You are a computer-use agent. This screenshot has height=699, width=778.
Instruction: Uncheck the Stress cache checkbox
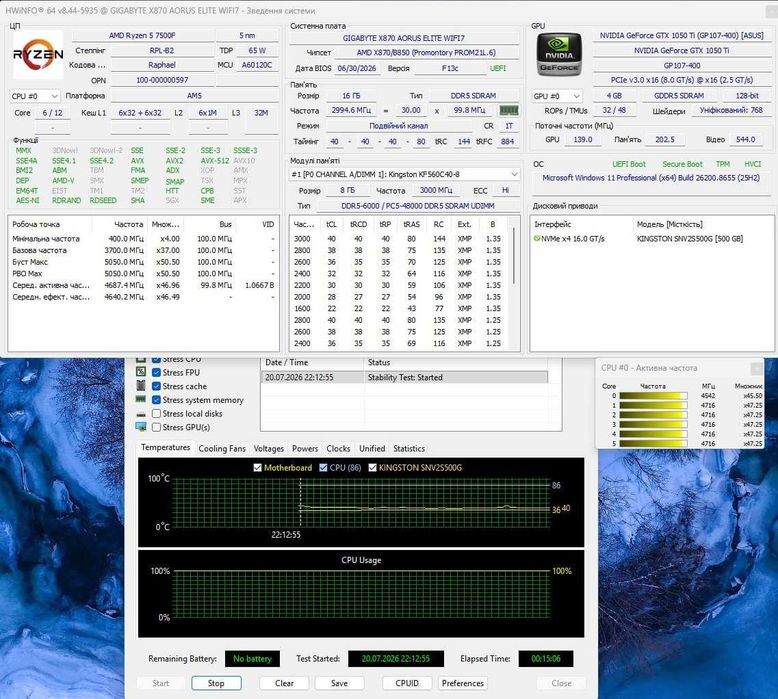[156, 386]
